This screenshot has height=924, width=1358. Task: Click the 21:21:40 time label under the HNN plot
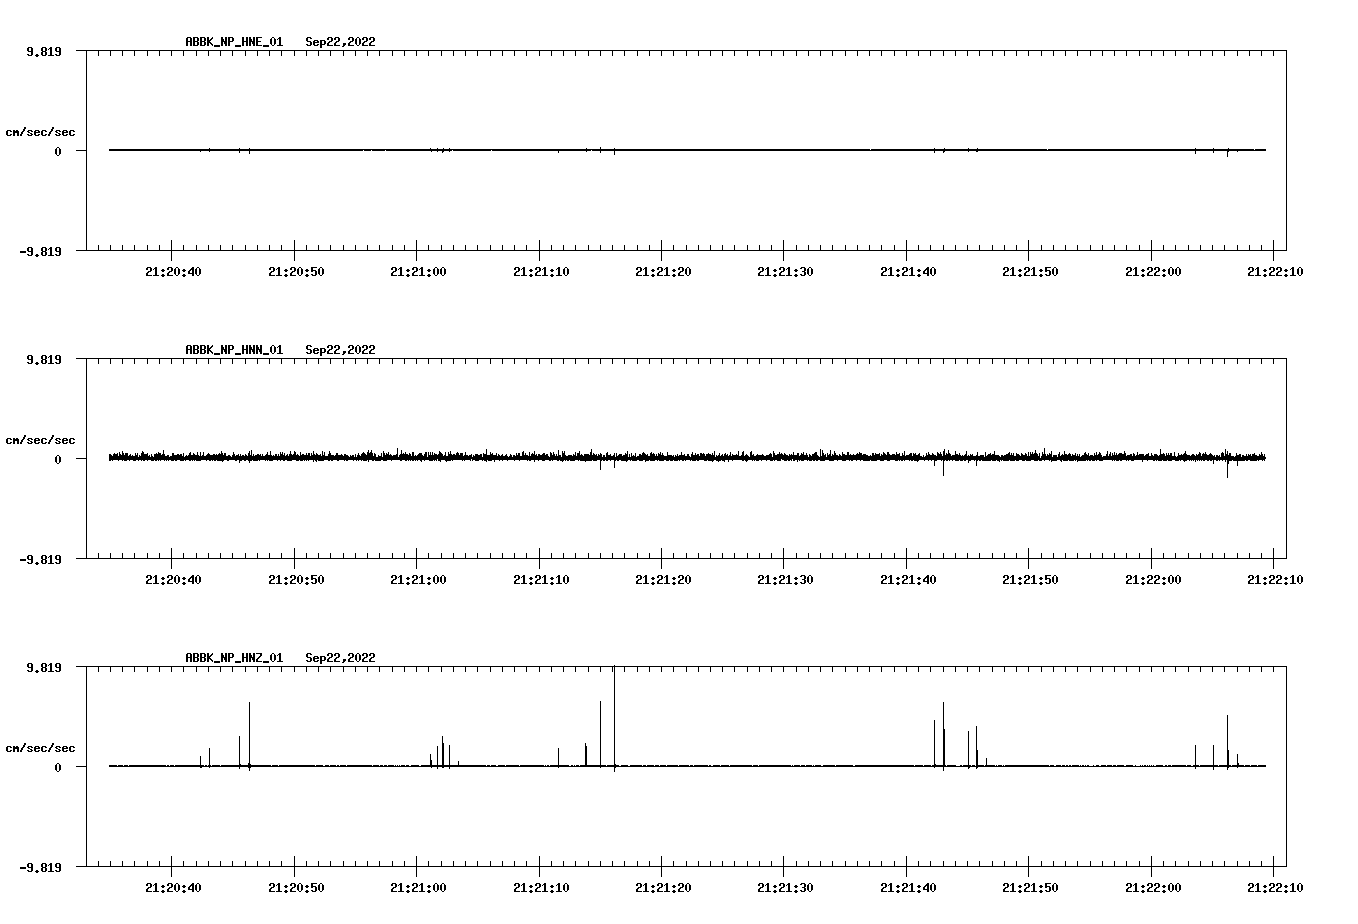(x=908, y=579)
